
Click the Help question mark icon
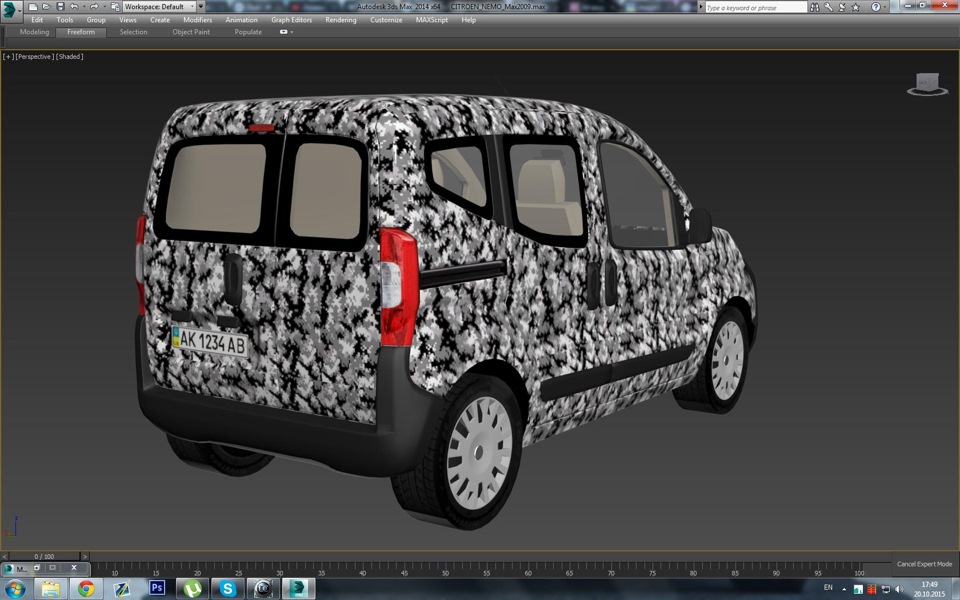coord(876,7)
